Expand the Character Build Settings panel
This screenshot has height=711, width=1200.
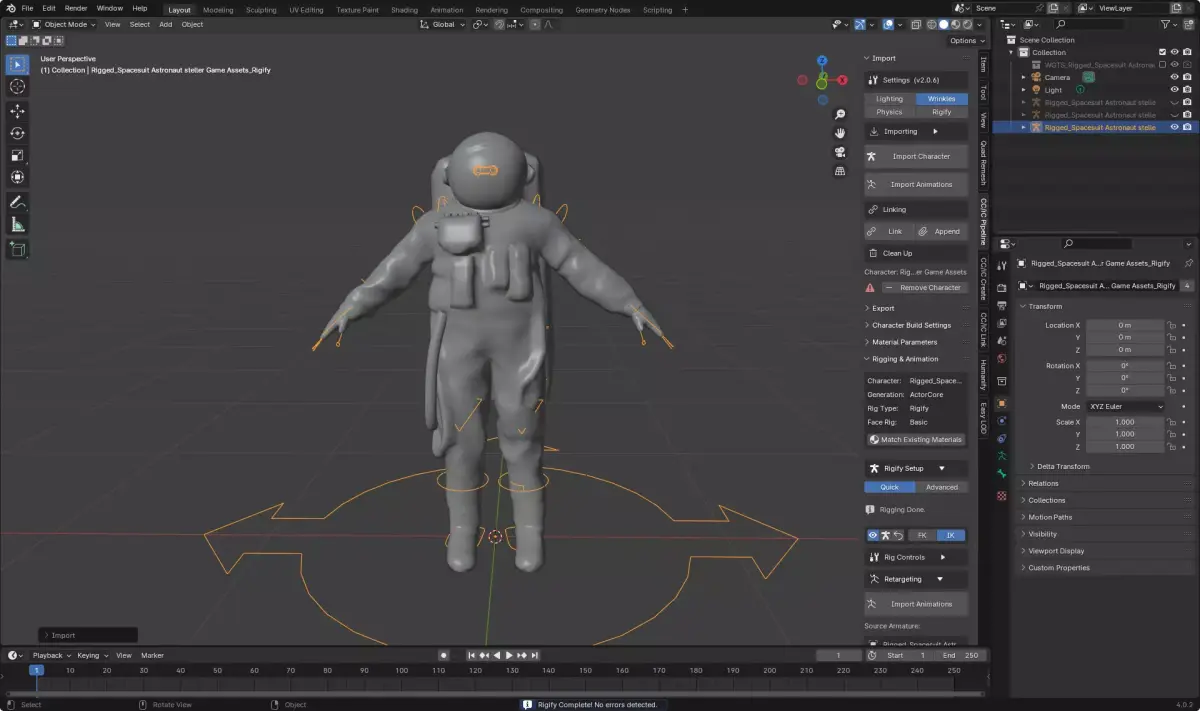coord(911,325)
